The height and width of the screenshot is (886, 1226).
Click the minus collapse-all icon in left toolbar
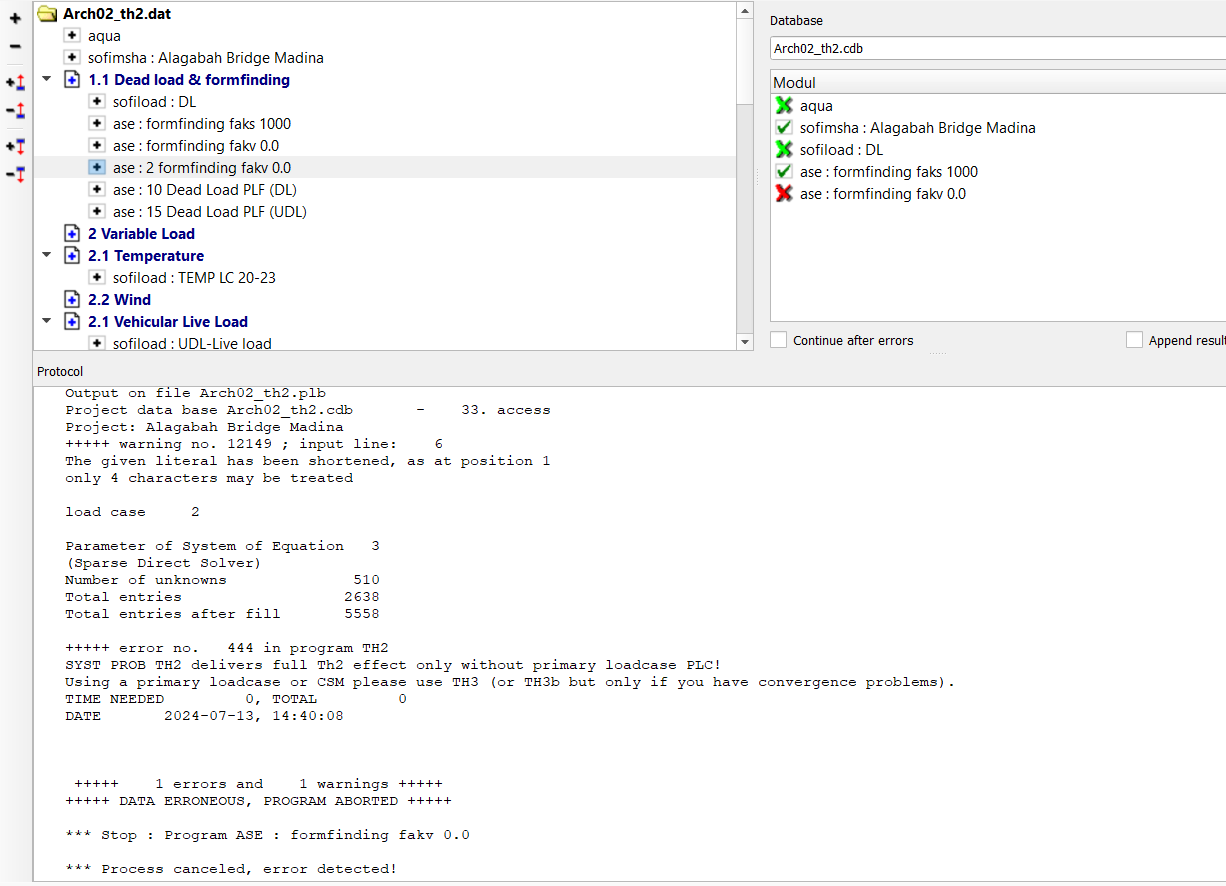point(15,46)
